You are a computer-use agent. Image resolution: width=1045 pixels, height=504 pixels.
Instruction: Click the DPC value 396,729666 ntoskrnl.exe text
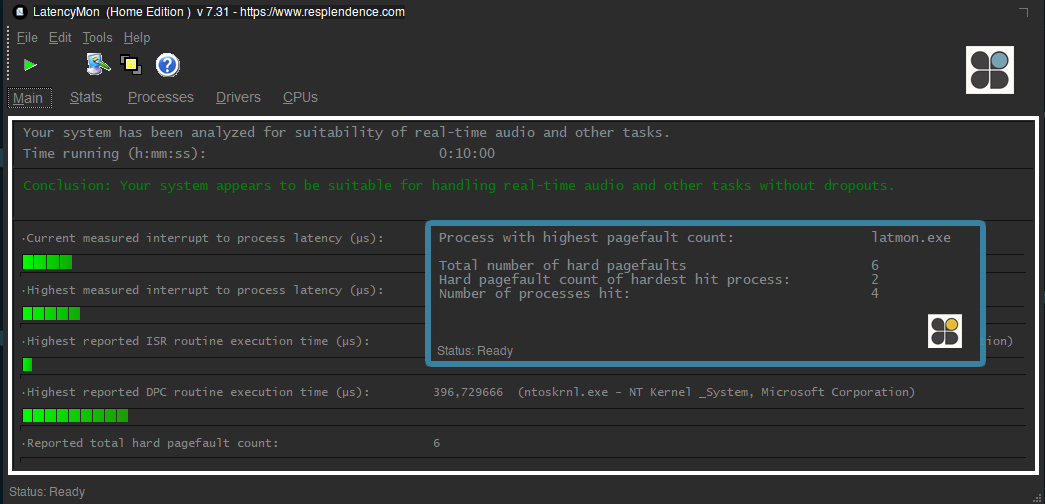coord(674,392)
